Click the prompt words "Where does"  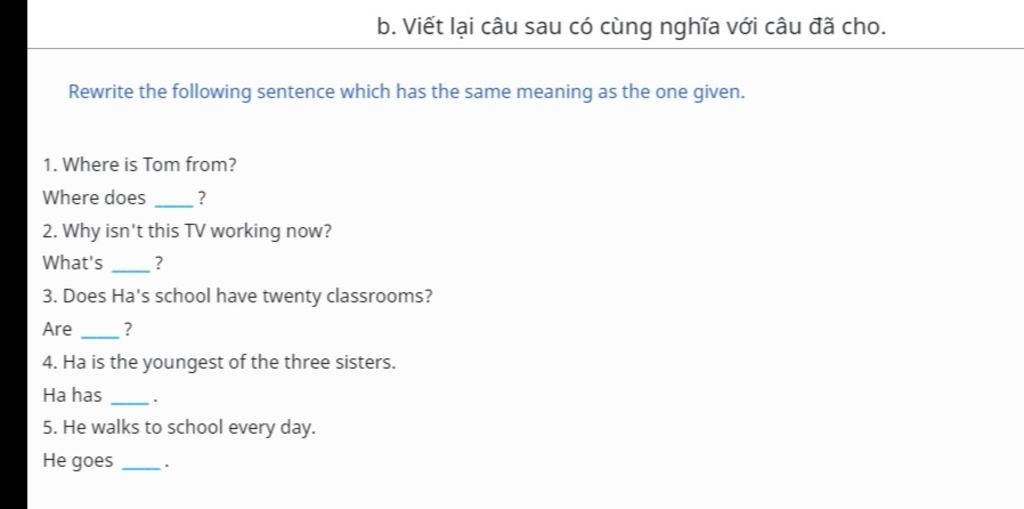(95, 198)
